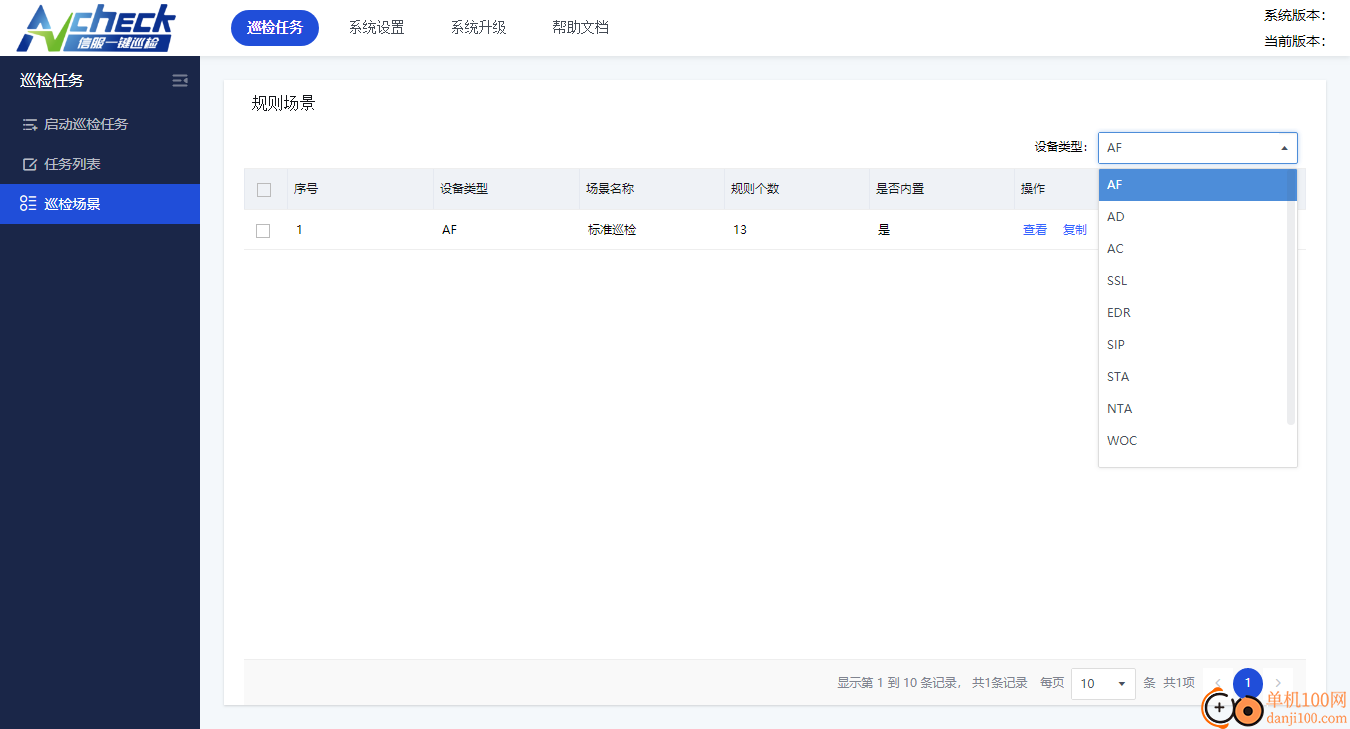1350x729 pixels.
Task: Click the dropdown list scrollbar
Action: coord(1291,297)
